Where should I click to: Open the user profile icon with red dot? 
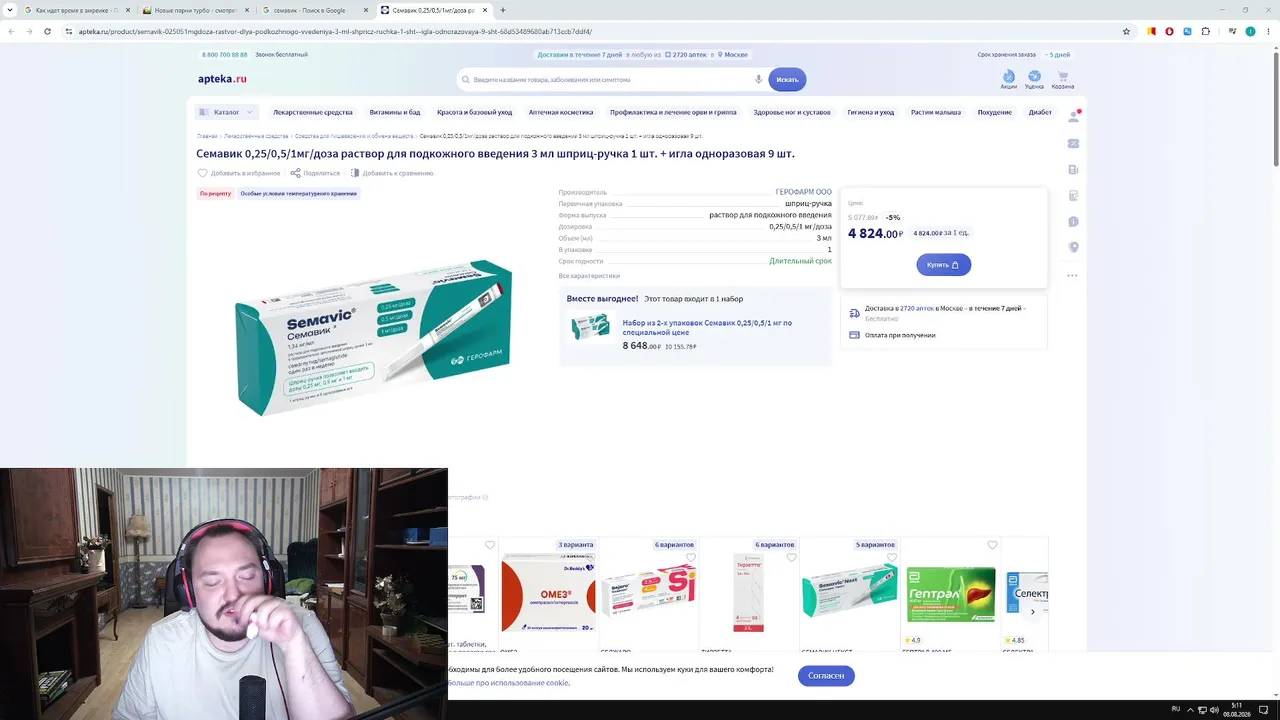pyautogui.click(x=1074, y=116)
